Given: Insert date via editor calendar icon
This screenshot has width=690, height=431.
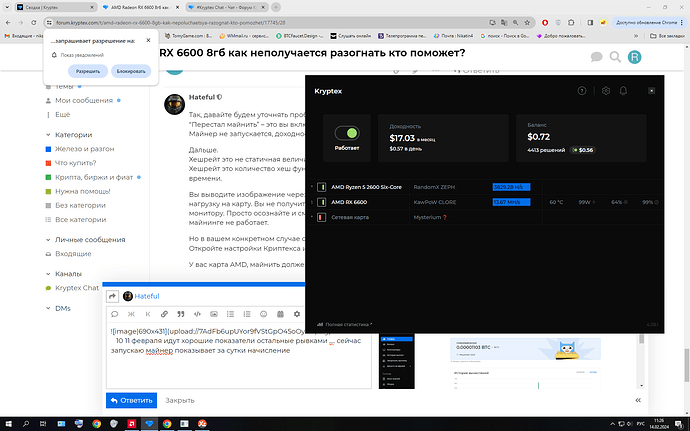Looking at the screenshot, I should pyautogui.click(x=280, y=314).
